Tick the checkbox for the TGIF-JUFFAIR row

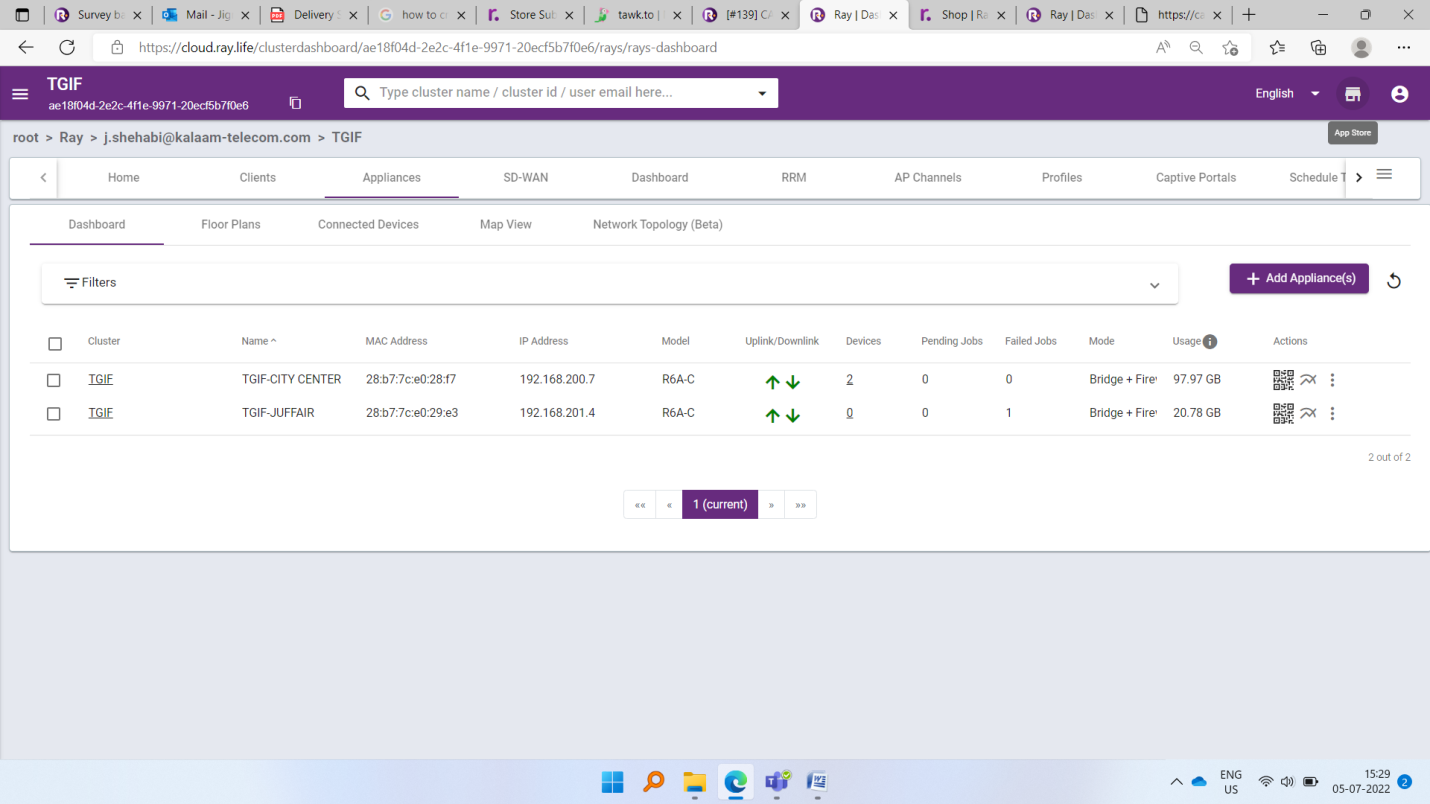(54, 414)
